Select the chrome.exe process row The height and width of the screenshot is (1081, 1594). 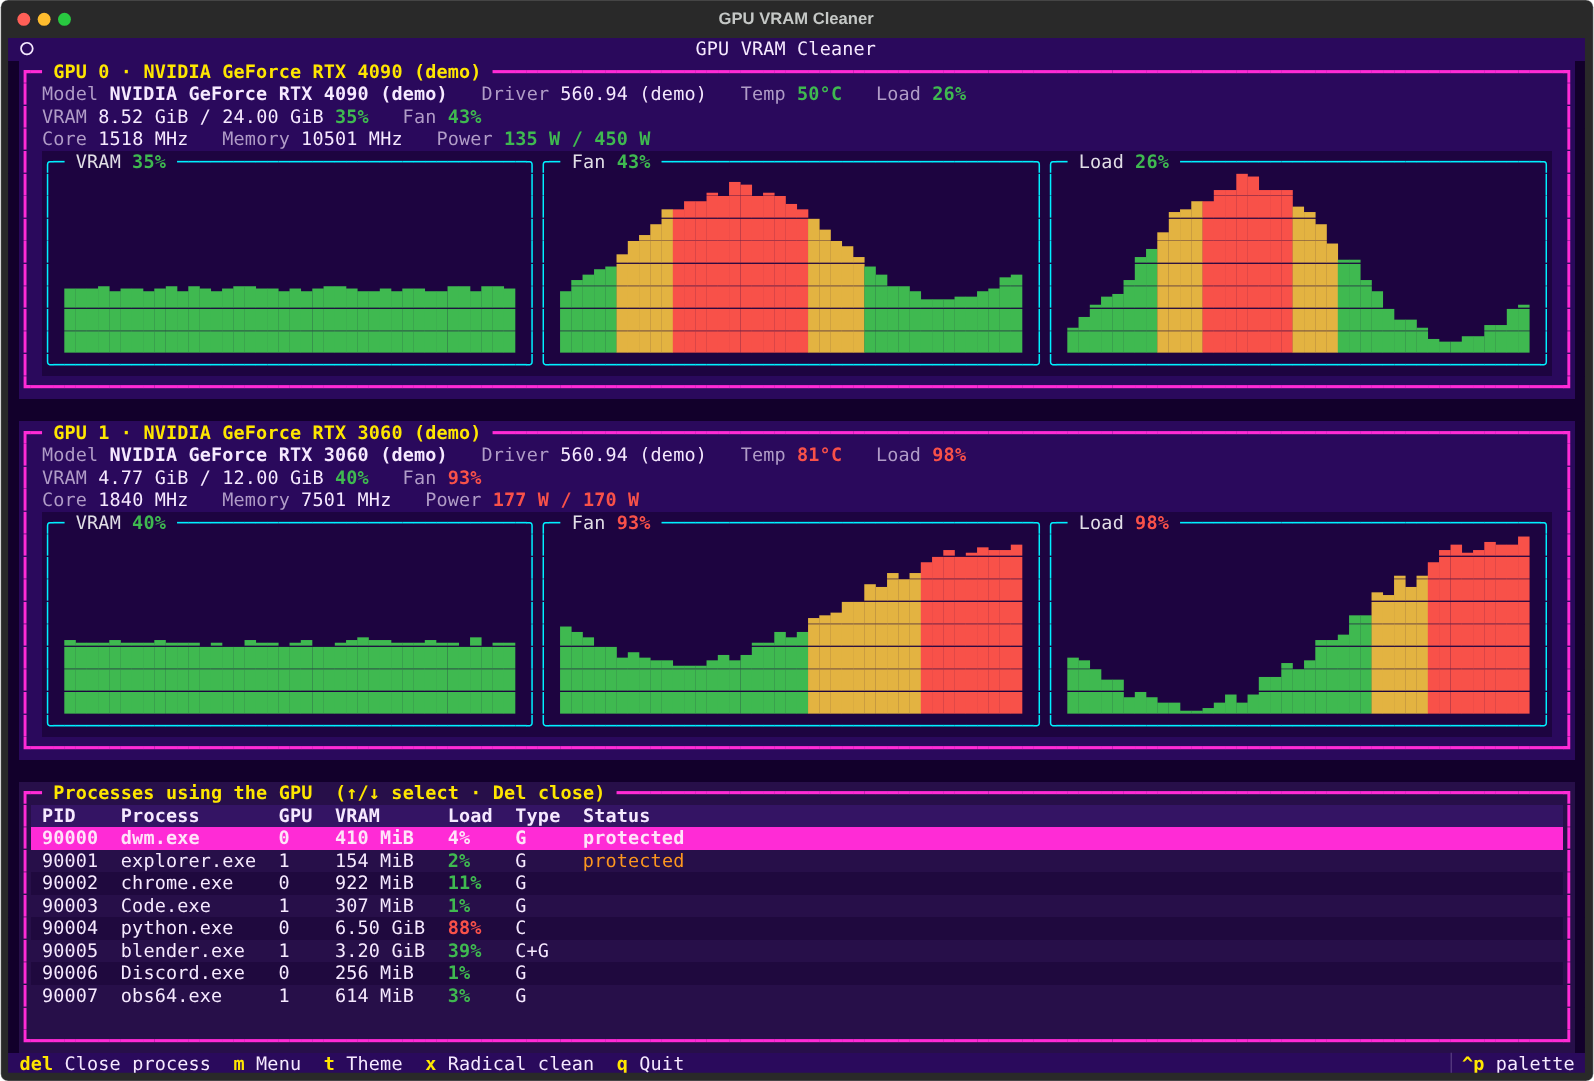[x=797, y=883]
